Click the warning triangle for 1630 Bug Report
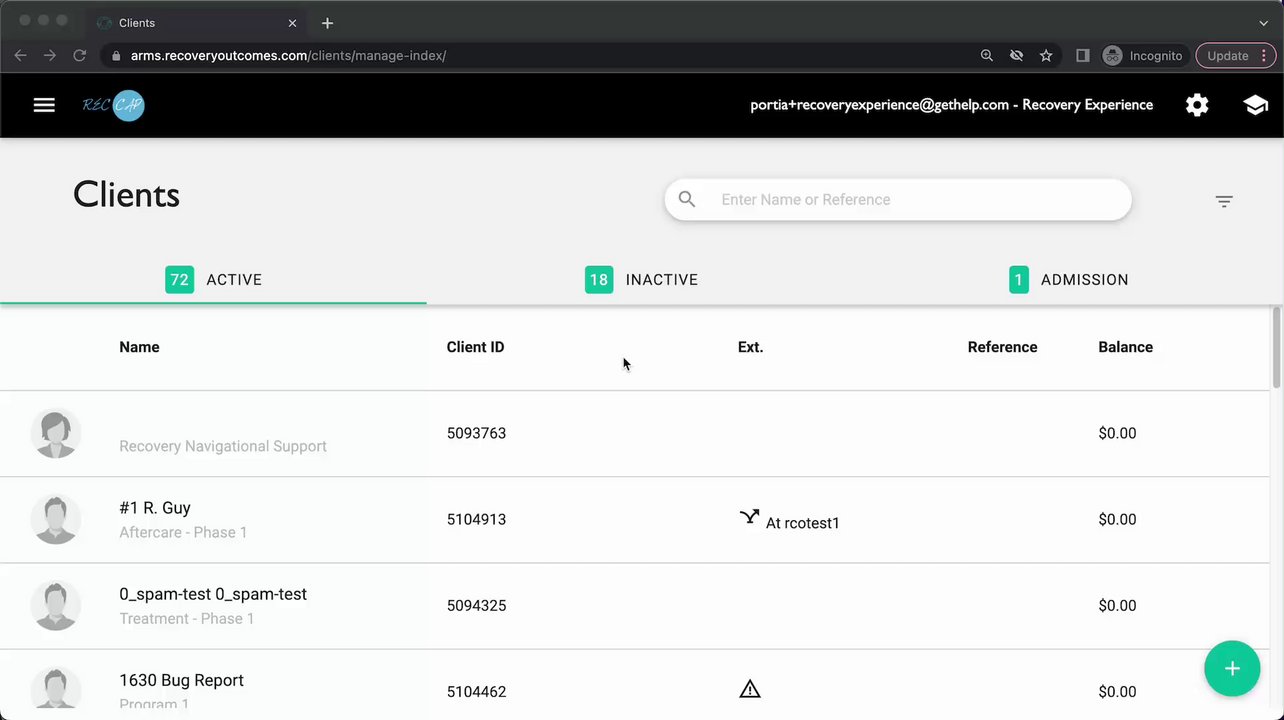Image resolution: width=1284 pixels, height=720 pixels. coord(750,689)
